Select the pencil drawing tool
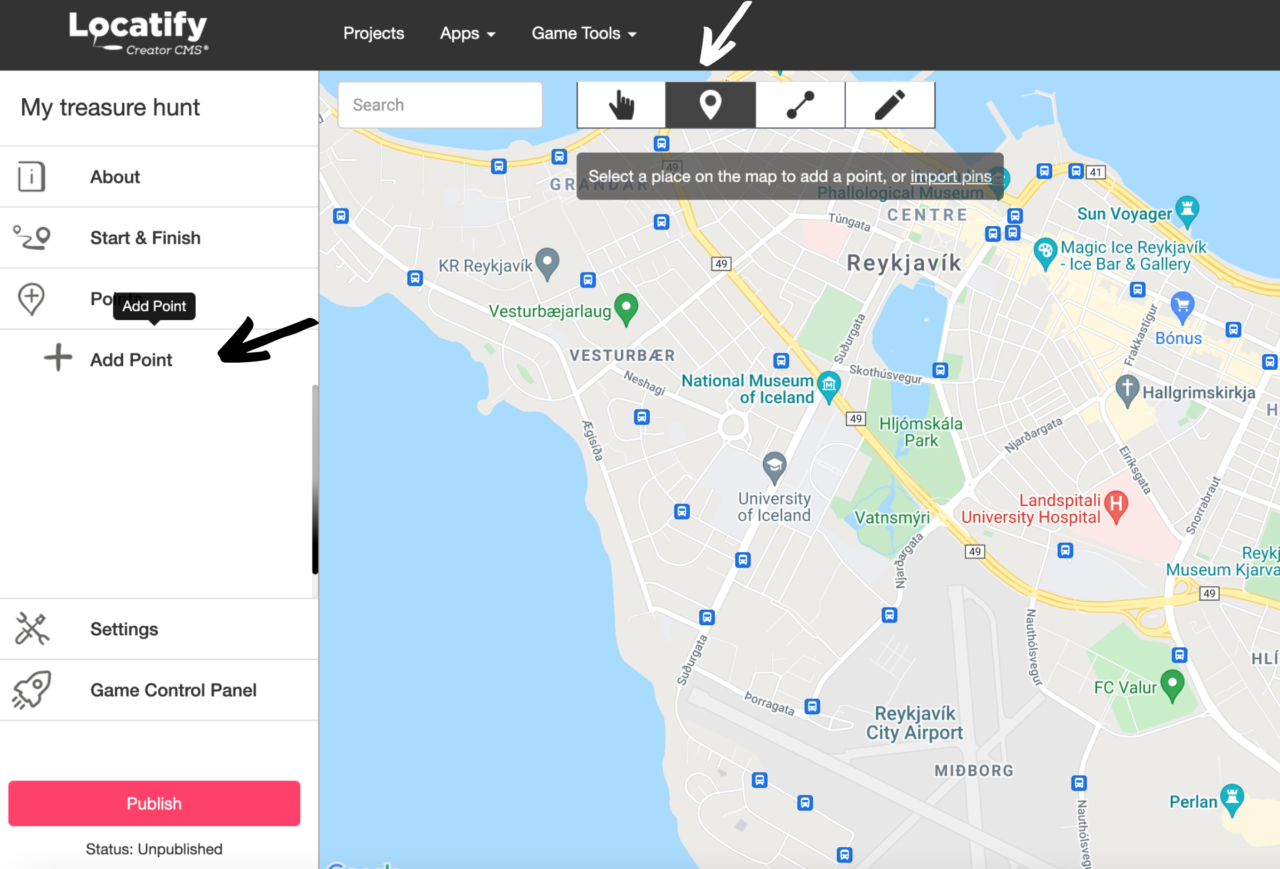 coord(889,104)
